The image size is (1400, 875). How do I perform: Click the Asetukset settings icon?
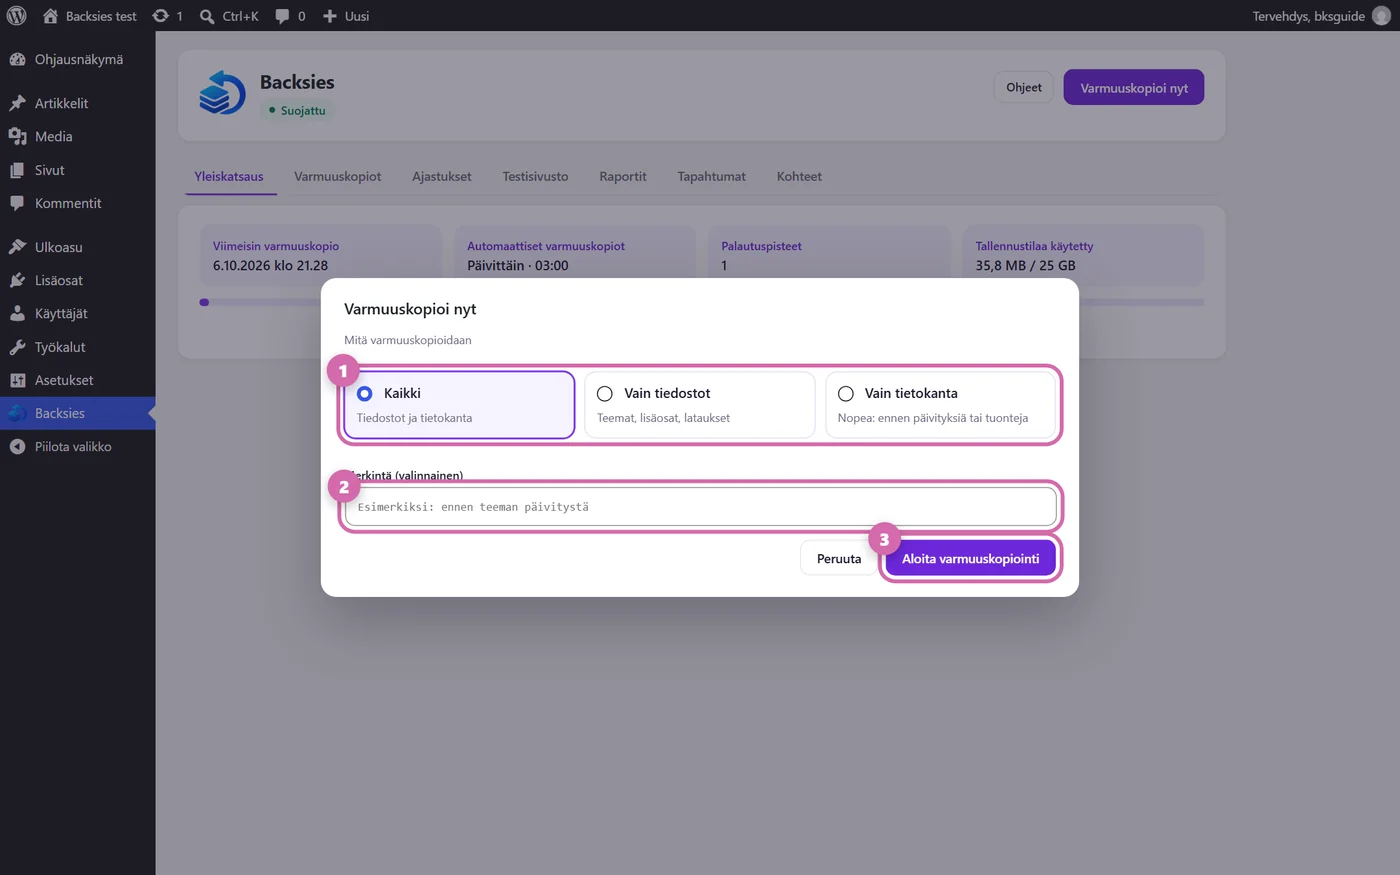[17, 380]
